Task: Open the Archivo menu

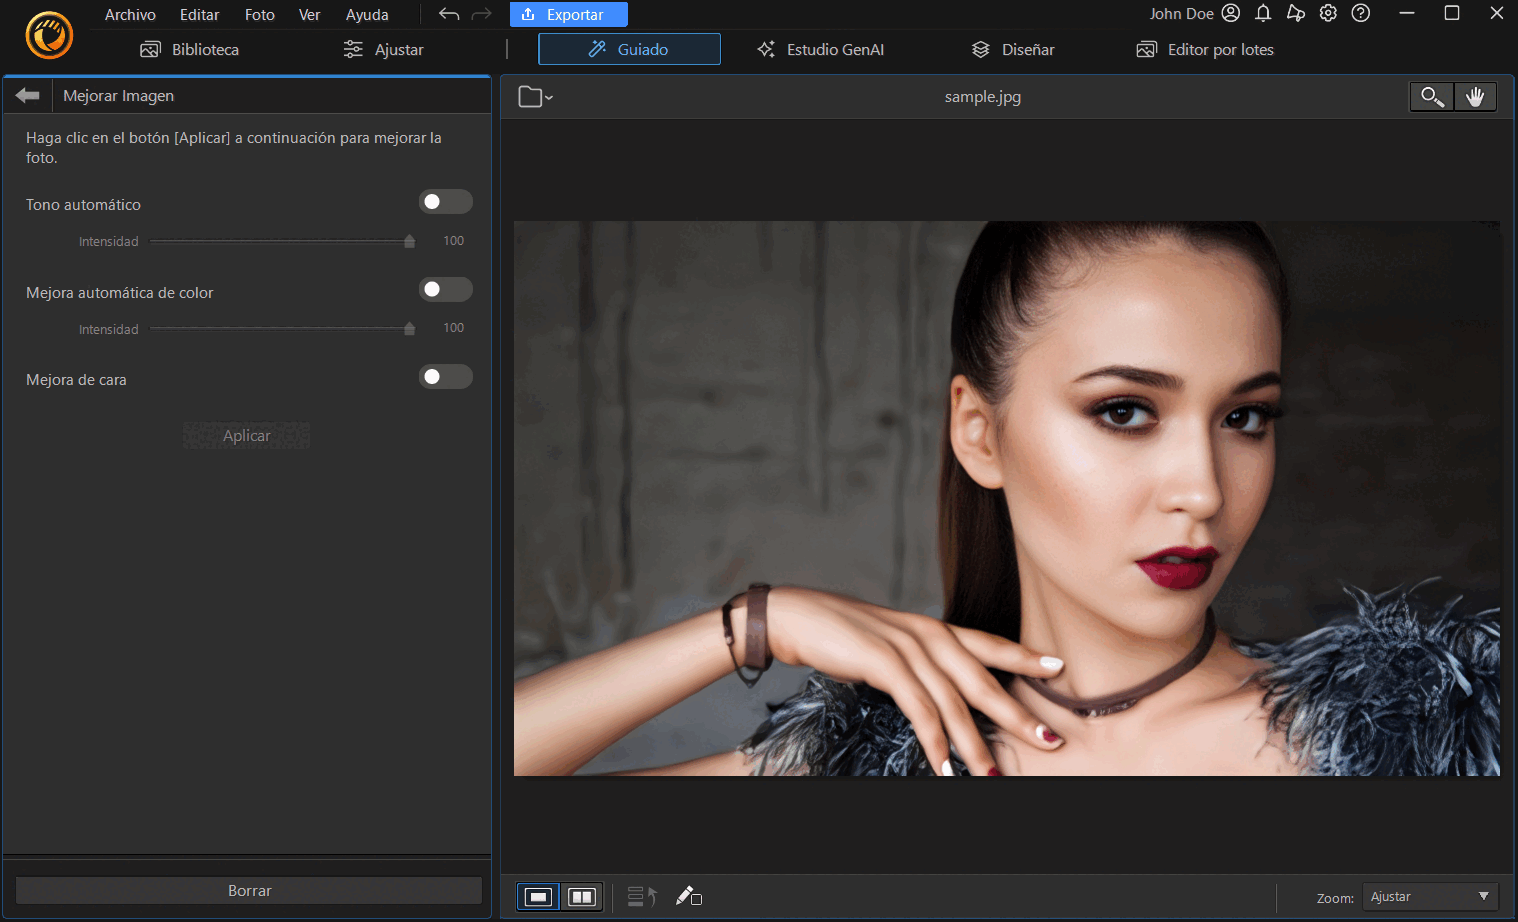Action: [x=130, y=14]
